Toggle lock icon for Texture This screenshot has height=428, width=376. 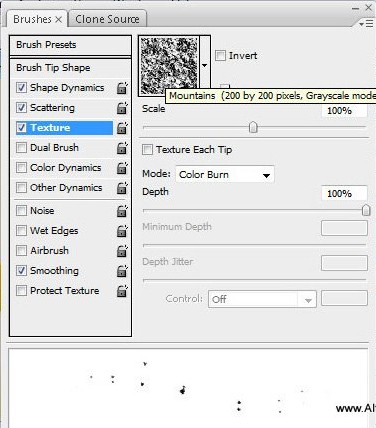pos(122,128)
